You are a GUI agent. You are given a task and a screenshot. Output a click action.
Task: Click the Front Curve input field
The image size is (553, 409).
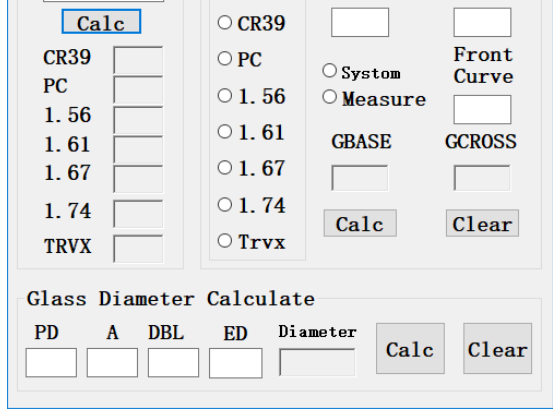482,109
